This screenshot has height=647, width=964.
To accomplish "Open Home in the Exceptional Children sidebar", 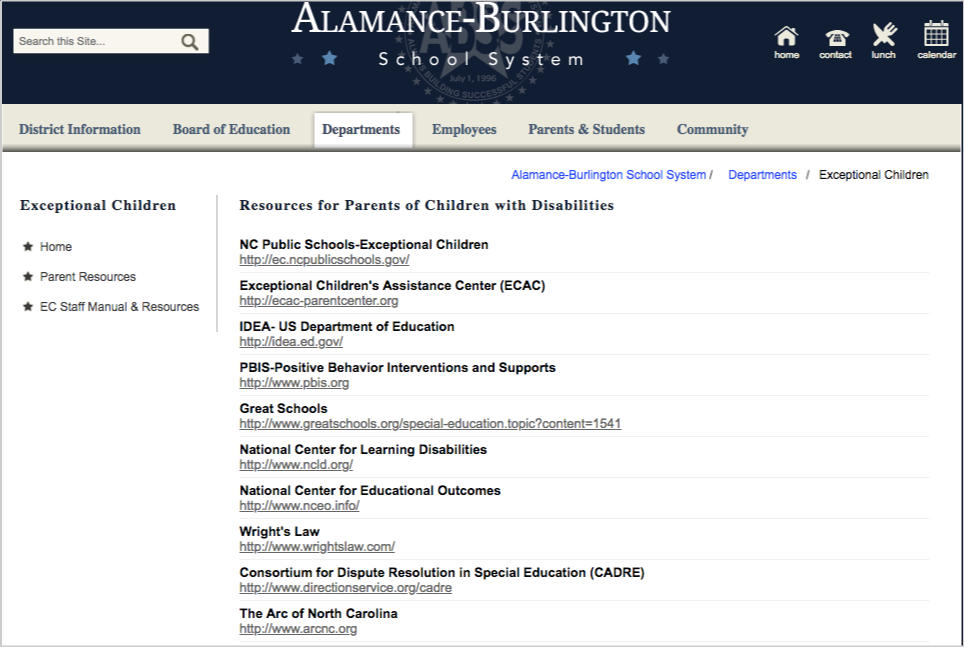I will [56, 247].
